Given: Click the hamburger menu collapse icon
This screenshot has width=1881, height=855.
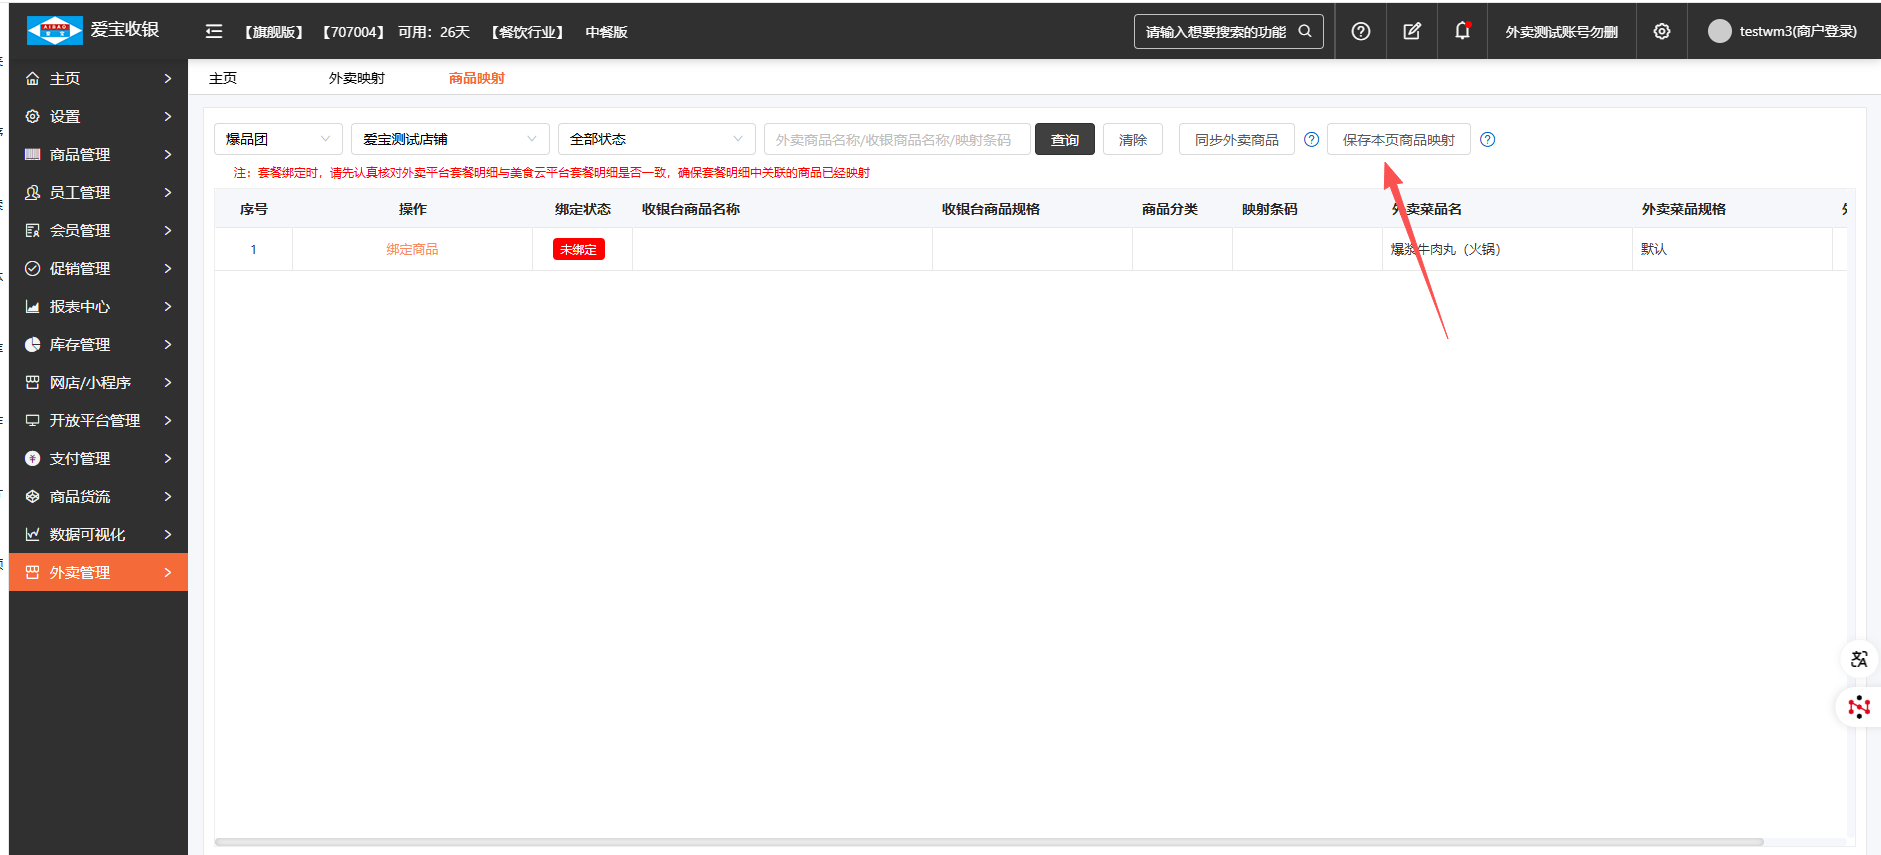Looking at the screenshot, I should pos(213,31).
